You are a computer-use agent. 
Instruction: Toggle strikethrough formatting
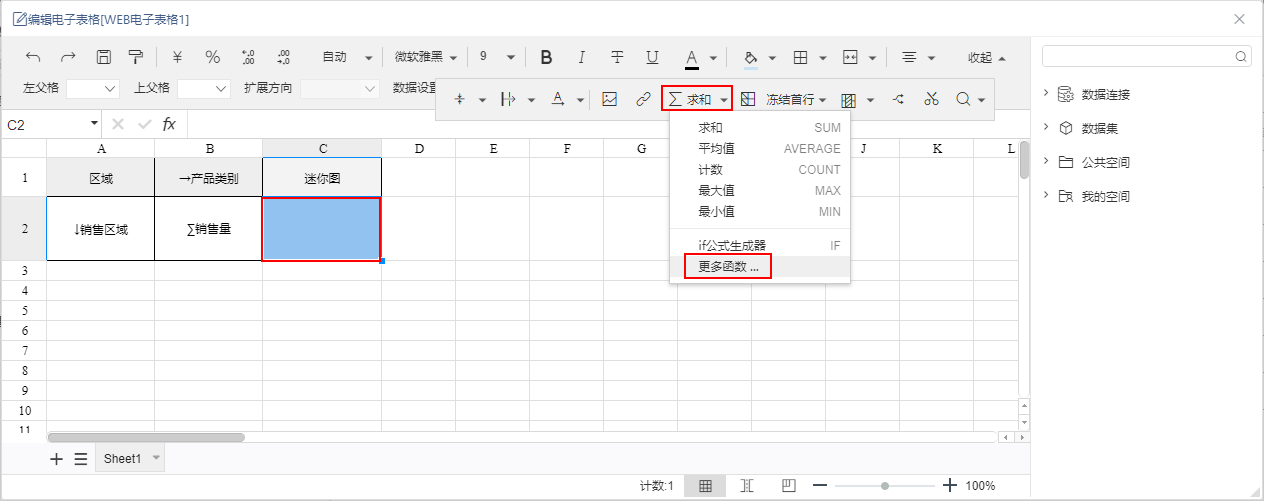(x=617, y=57)
